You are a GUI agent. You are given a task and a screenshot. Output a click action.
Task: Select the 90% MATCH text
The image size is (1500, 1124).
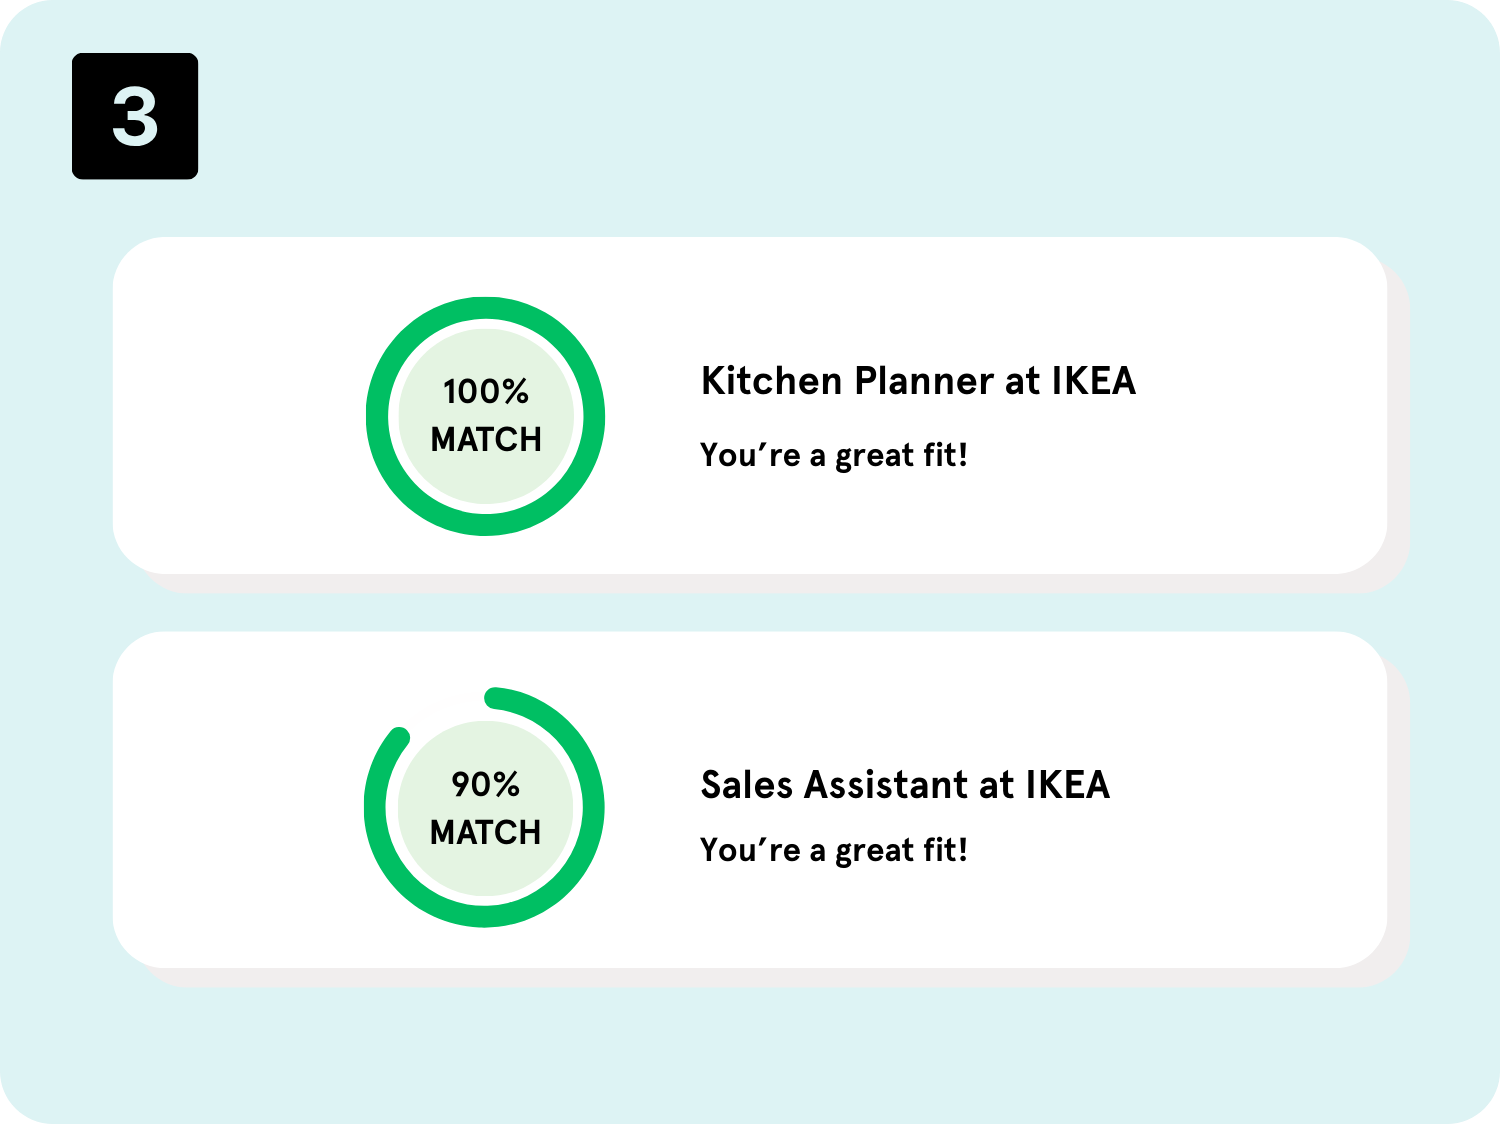[x=486, y=808]
